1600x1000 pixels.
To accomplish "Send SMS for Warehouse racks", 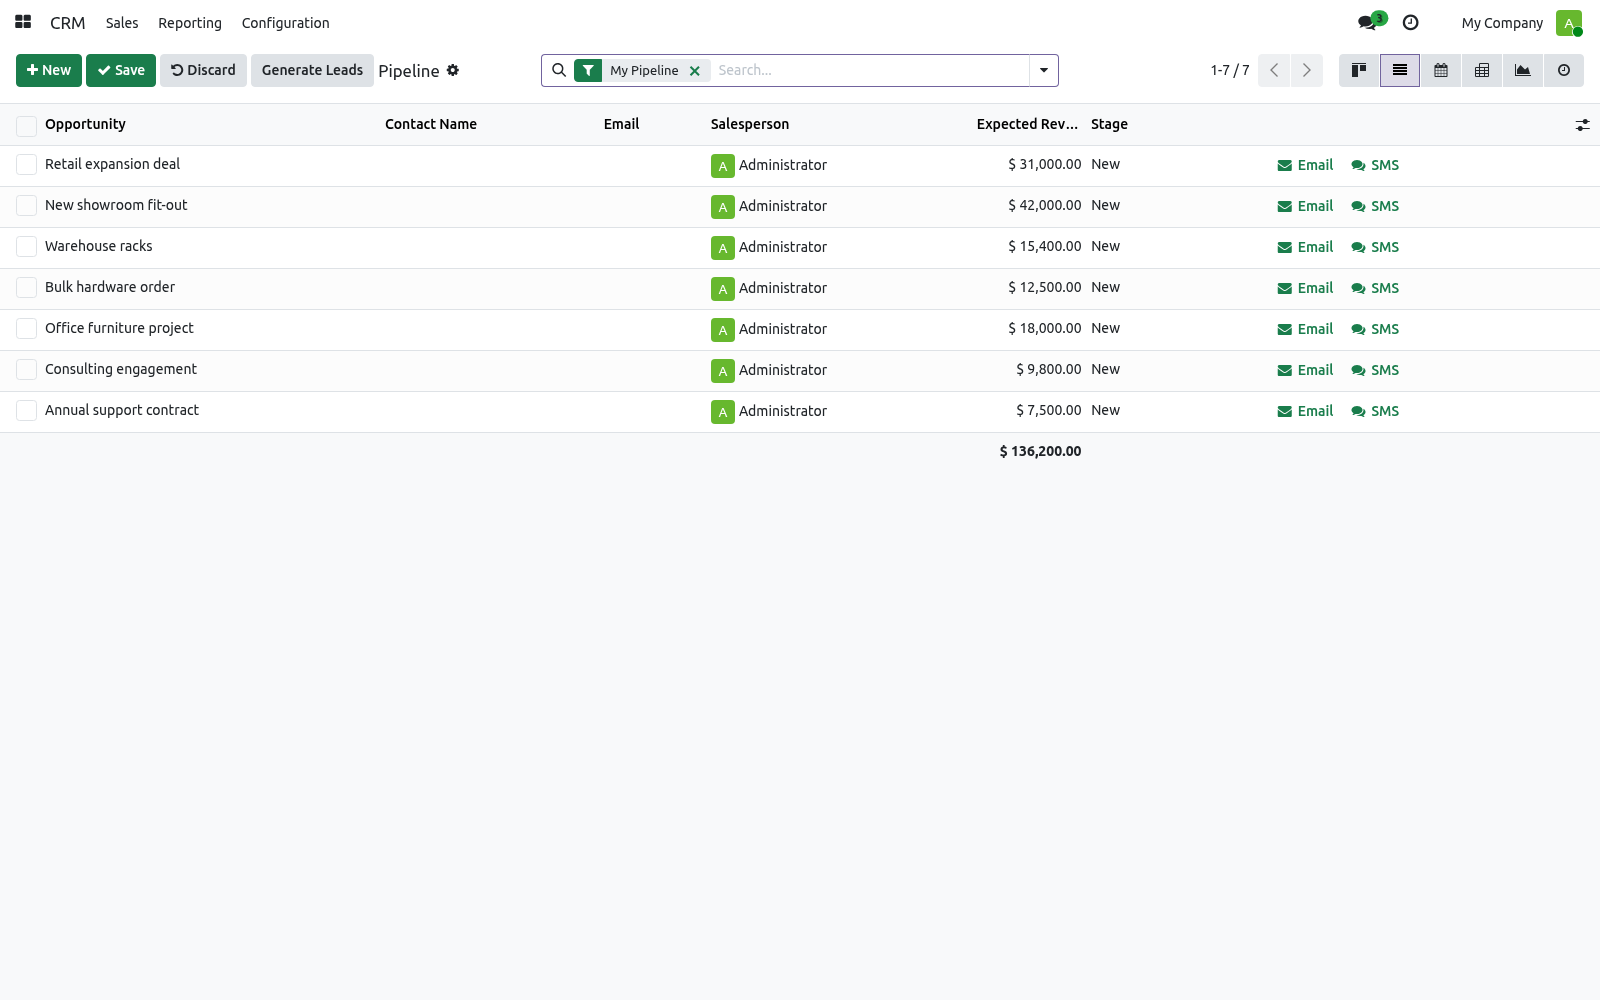I will tap(1375, 247).
